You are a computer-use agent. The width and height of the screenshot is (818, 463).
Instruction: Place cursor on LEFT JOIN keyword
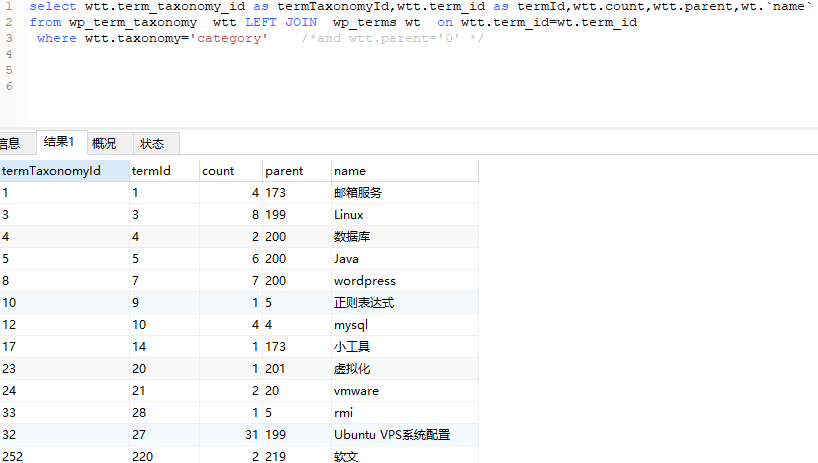[x=281, y=22]
